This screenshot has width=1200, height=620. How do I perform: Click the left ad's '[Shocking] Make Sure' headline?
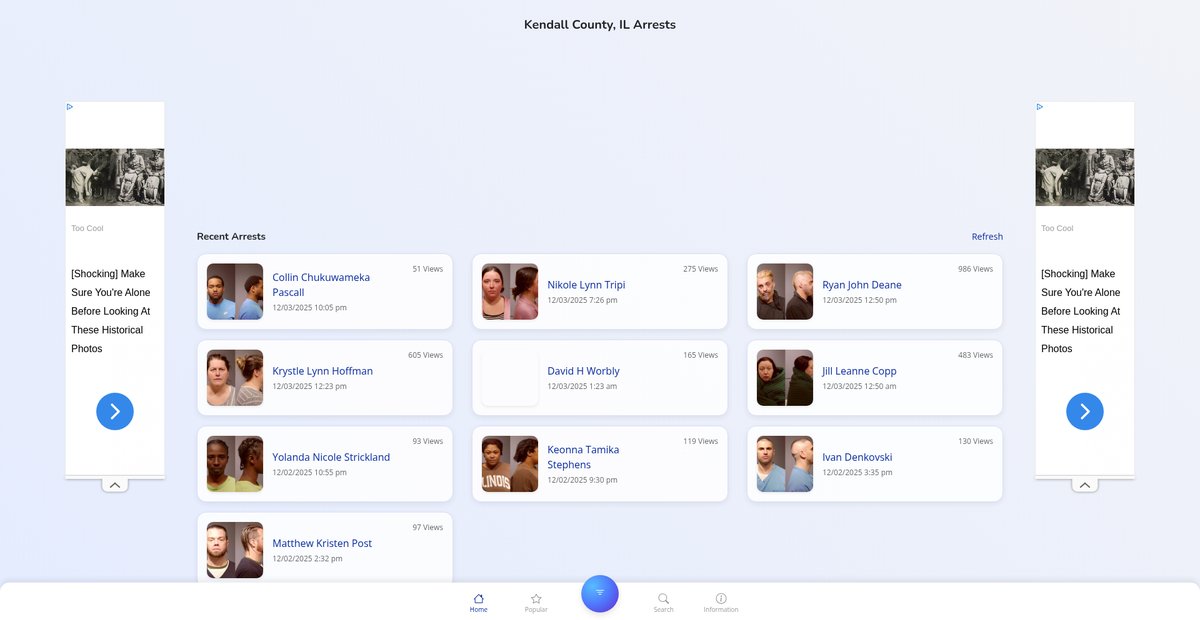111,311
